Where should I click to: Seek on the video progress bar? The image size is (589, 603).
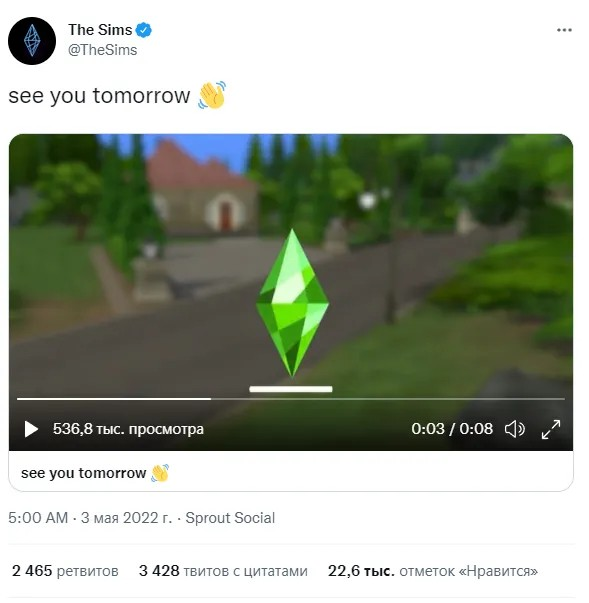tap(291, 399)
